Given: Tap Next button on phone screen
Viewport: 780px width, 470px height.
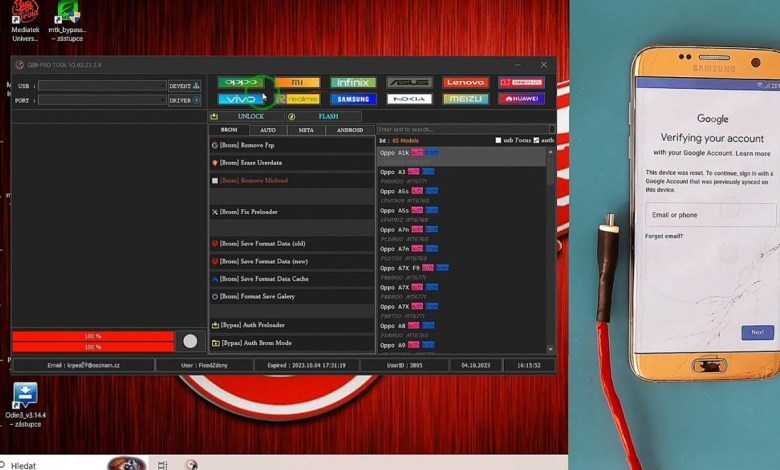Looking at the screenshot, I should click(757, 332).
